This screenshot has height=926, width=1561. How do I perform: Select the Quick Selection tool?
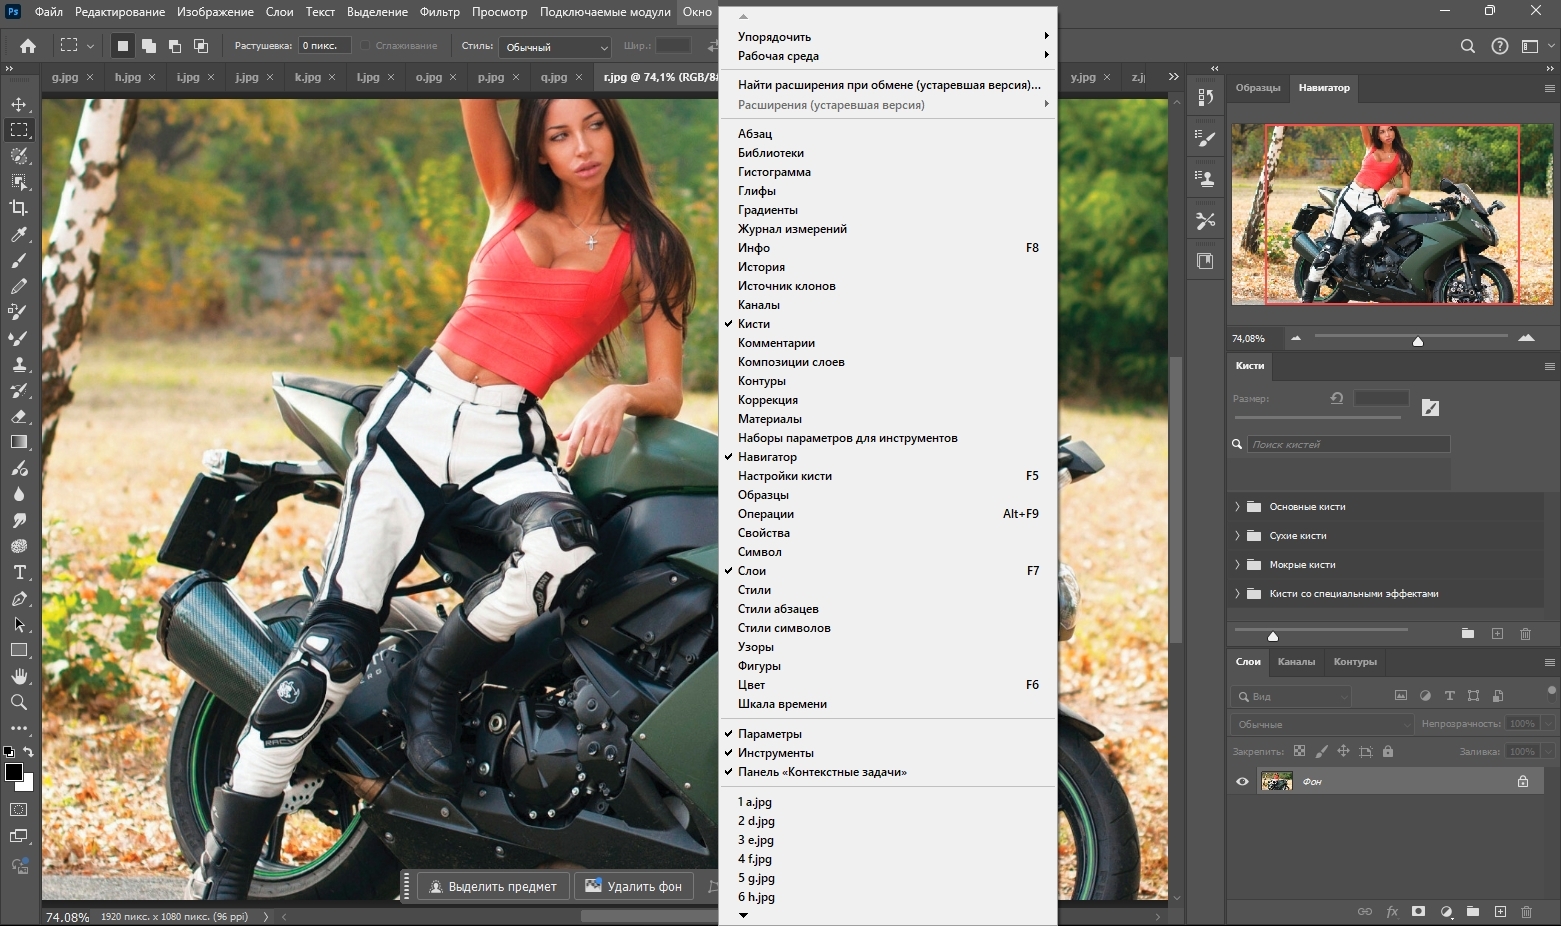[19, 156]
